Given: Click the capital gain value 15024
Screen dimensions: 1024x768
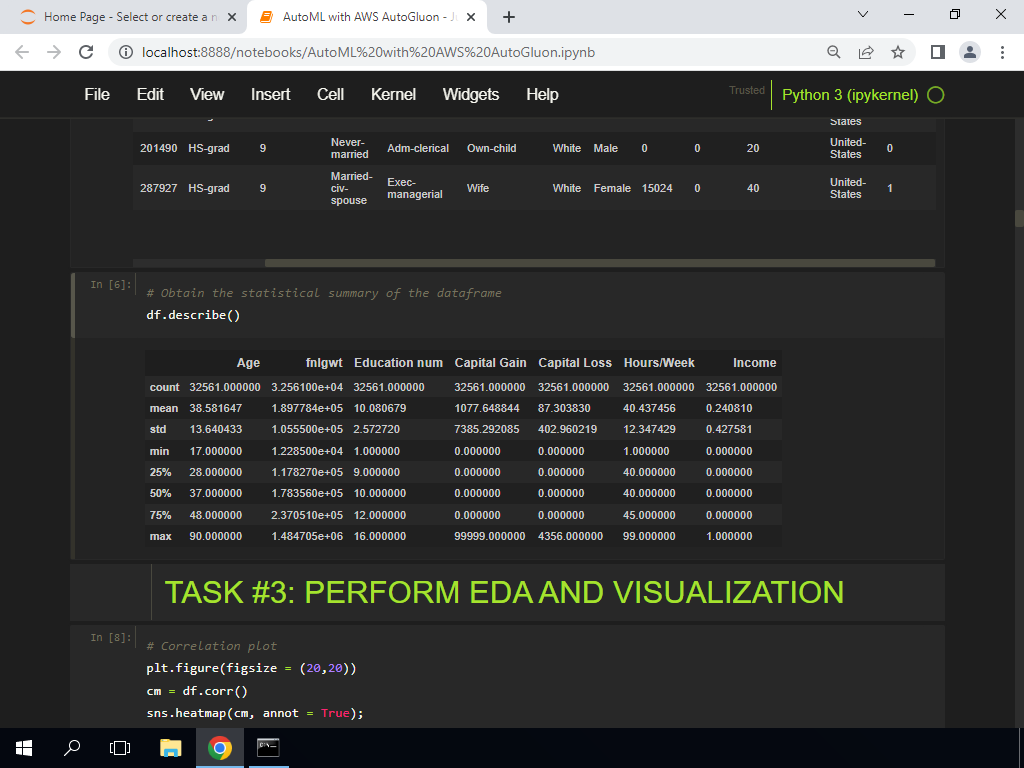Looking at the screenshot, I should click(657, 188).
